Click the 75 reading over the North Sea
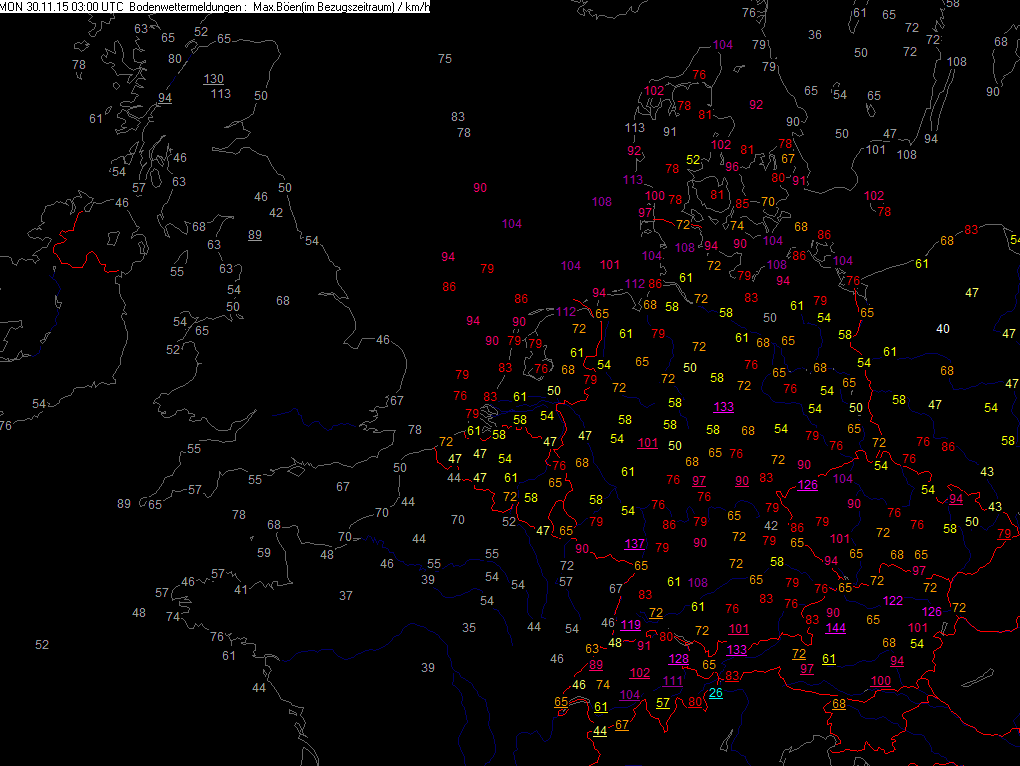This screenshot has height=766, width=1020. pos(445,59)
